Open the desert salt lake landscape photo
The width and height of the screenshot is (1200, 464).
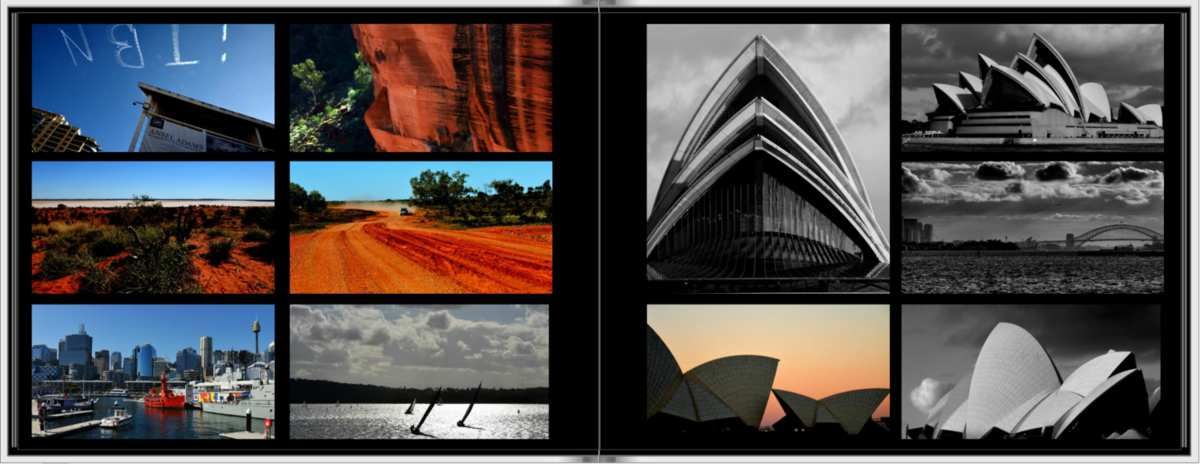(153, 228)
